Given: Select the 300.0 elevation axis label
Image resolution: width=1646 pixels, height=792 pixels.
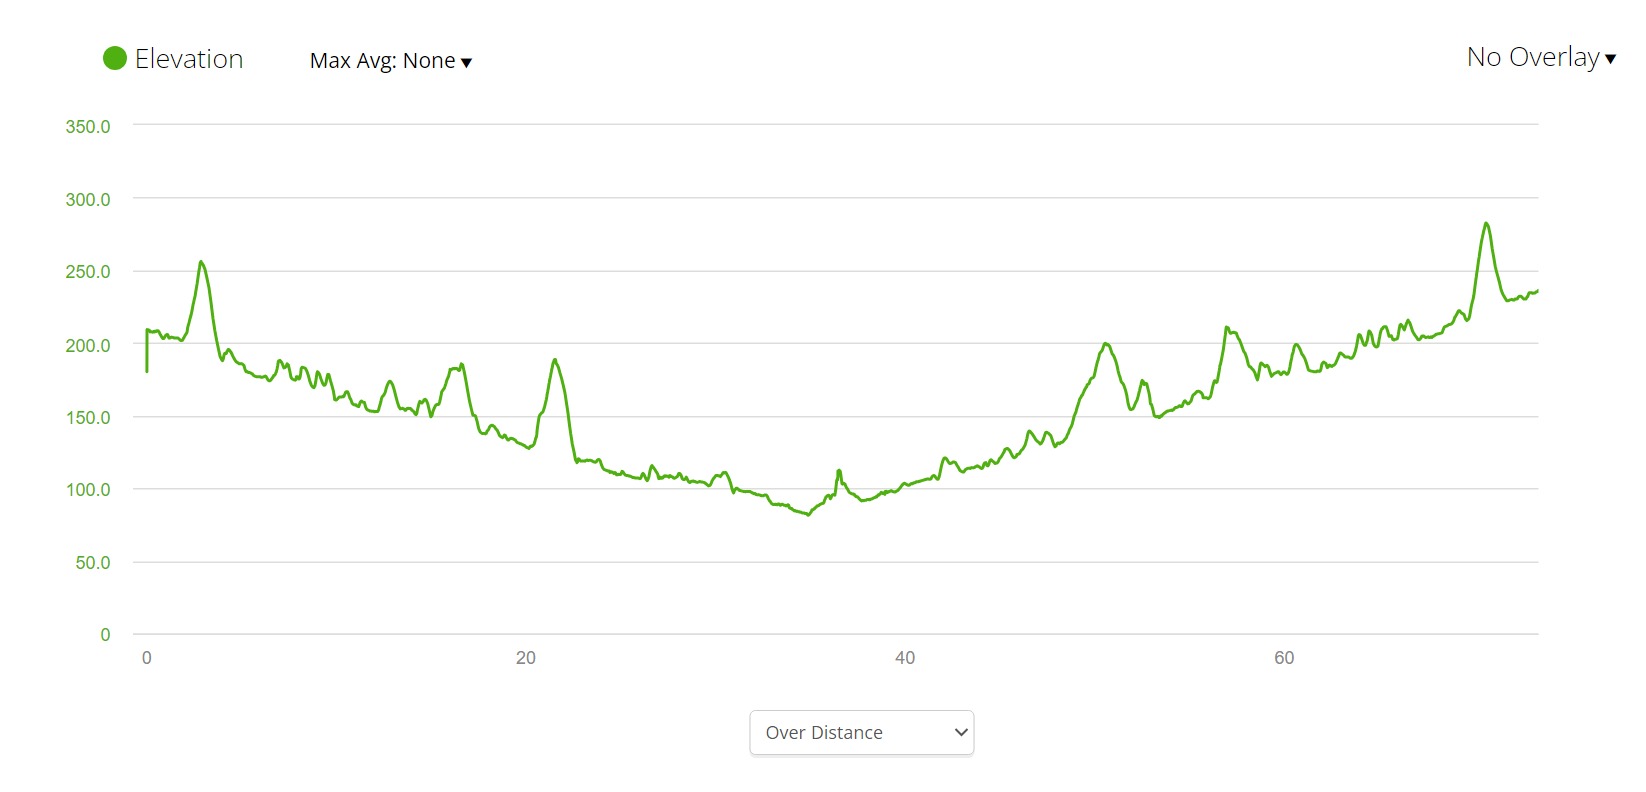Looking at the screenshot, I should (88, 200).
